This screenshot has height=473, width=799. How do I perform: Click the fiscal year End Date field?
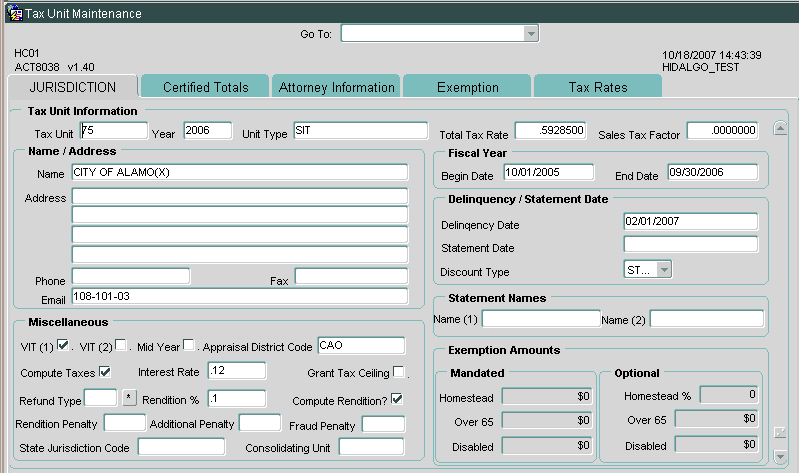[x=713, y=172]
